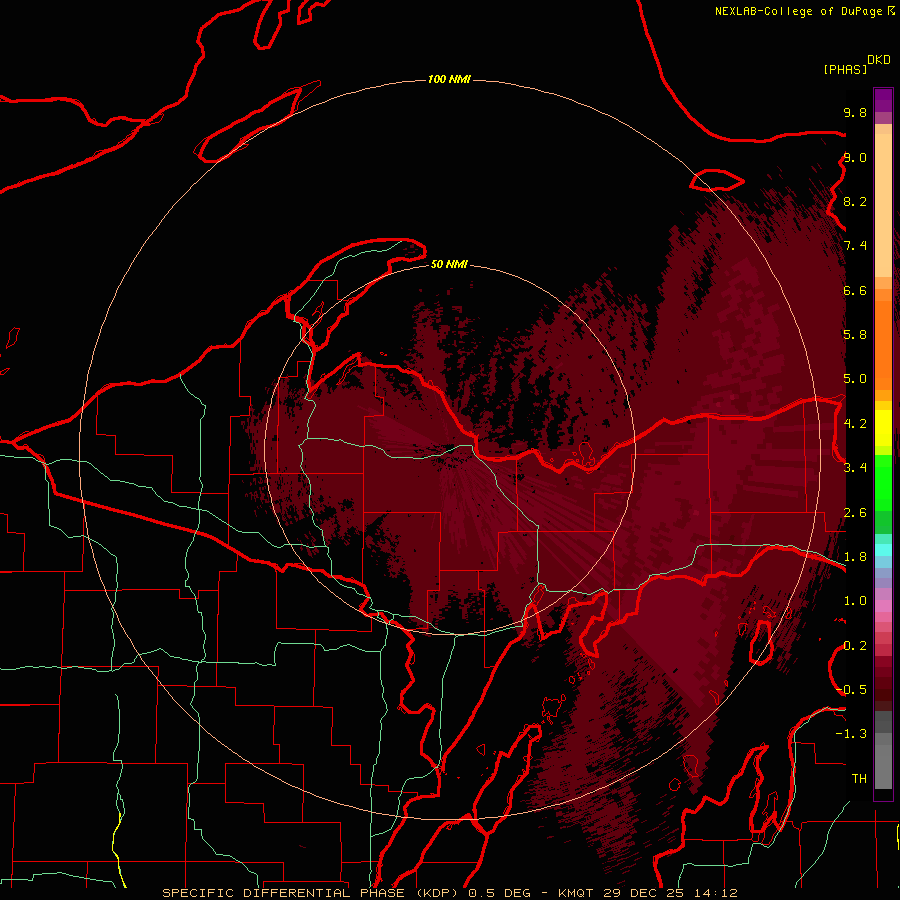Click the TH label on the scale
Screen dimensions: 900x900
coord(859,778)
